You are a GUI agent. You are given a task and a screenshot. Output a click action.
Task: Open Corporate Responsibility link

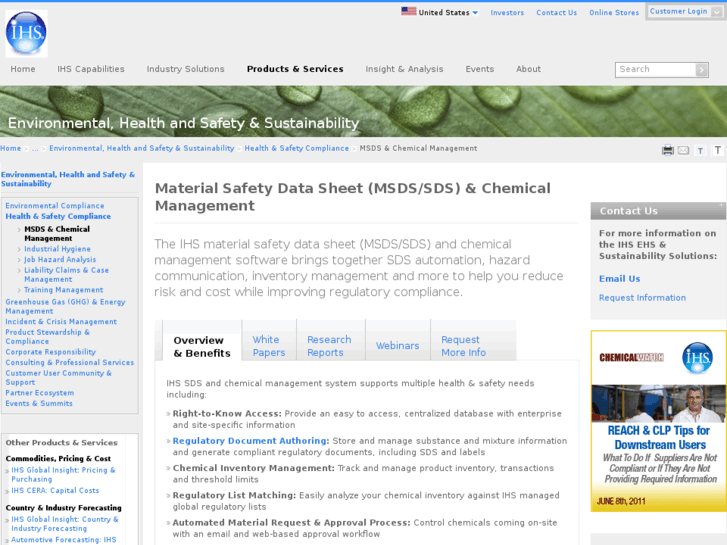51,352
